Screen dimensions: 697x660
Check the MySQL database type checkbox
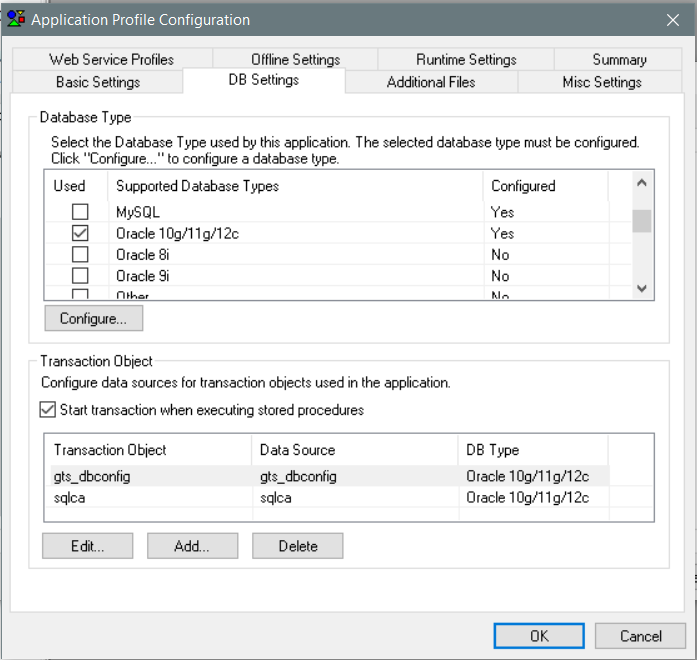pos(80,212)
